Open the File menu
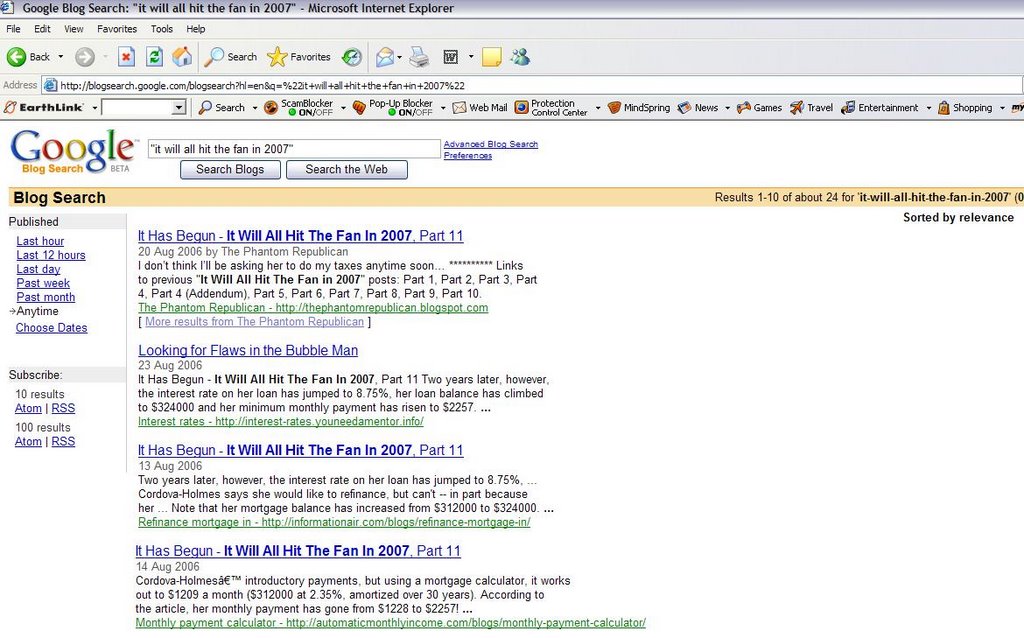Screen dimensions: 1024x638 (13, 29)
